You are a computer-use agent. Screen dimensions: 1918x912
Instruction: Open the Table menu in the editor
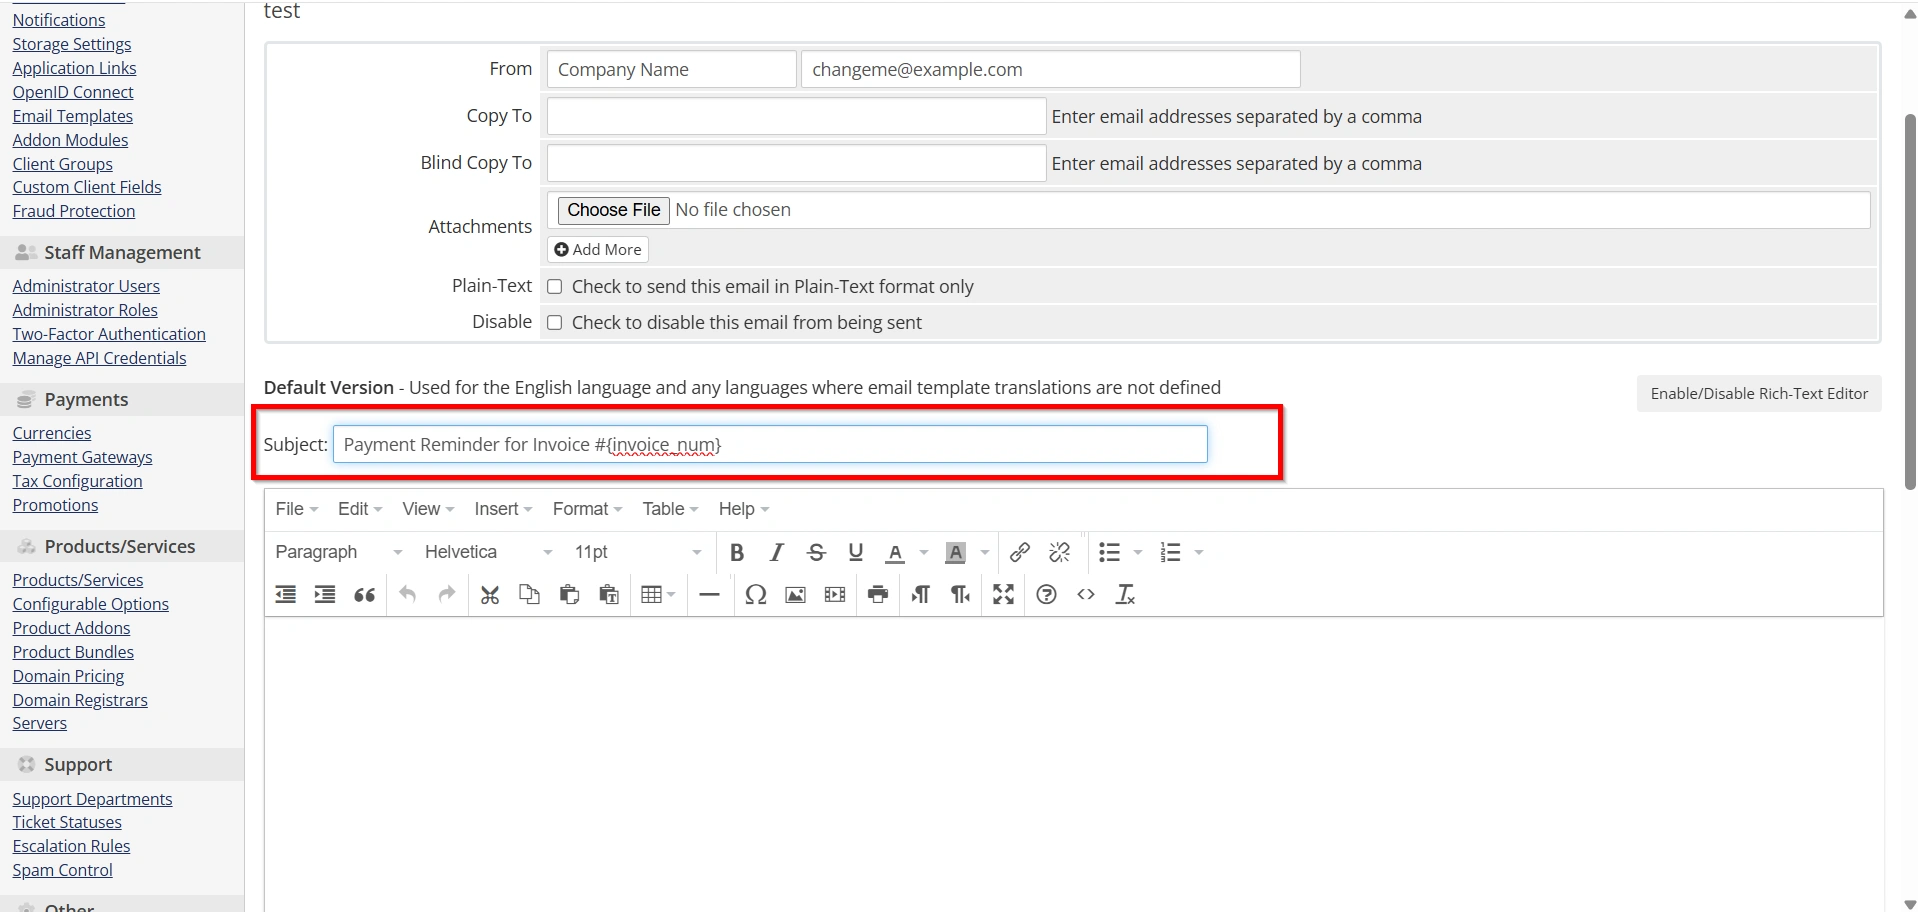coord(670,509)
